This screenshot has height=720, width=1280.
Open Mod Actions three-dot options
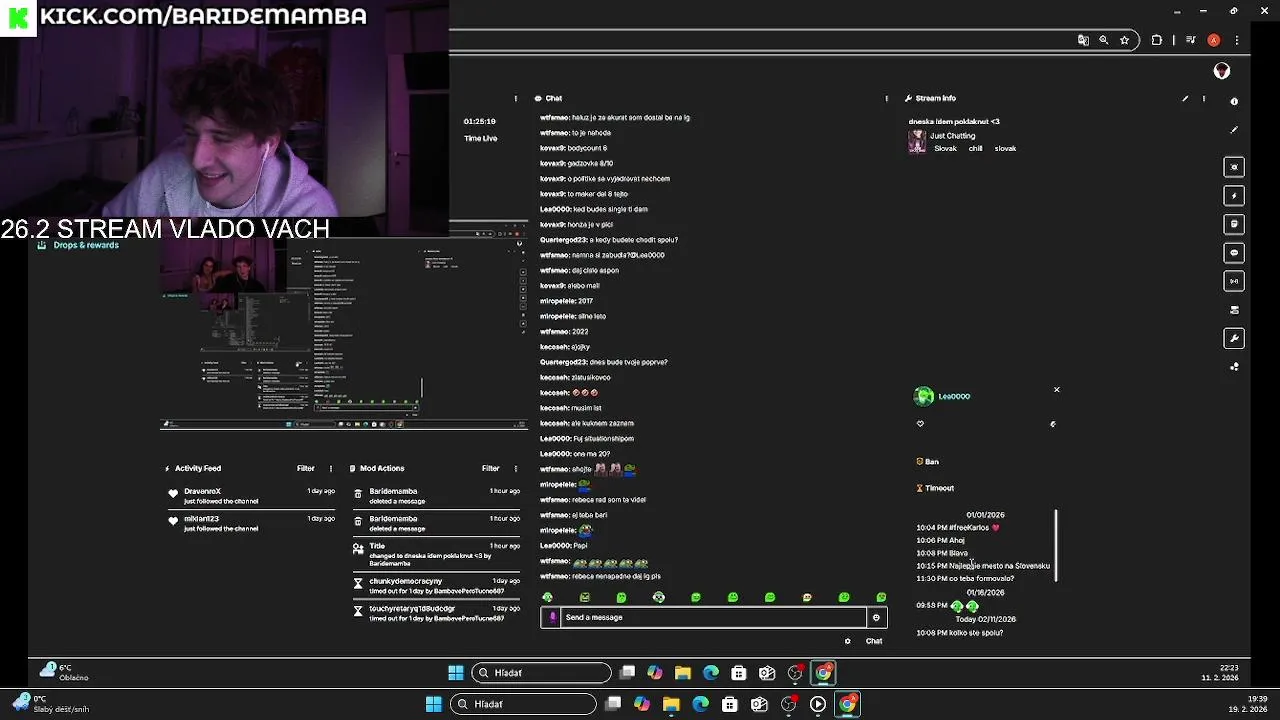516,468
